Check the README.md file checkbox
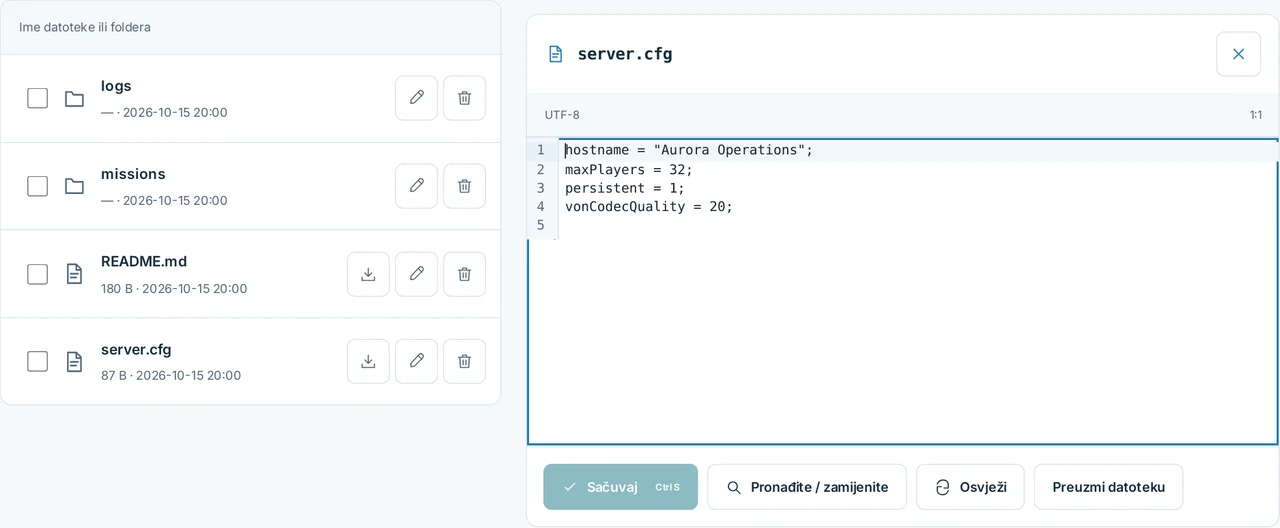Image resolution: width=1280 pixels, height=528 pixels. pyautogui.click(x=37, y=274)
